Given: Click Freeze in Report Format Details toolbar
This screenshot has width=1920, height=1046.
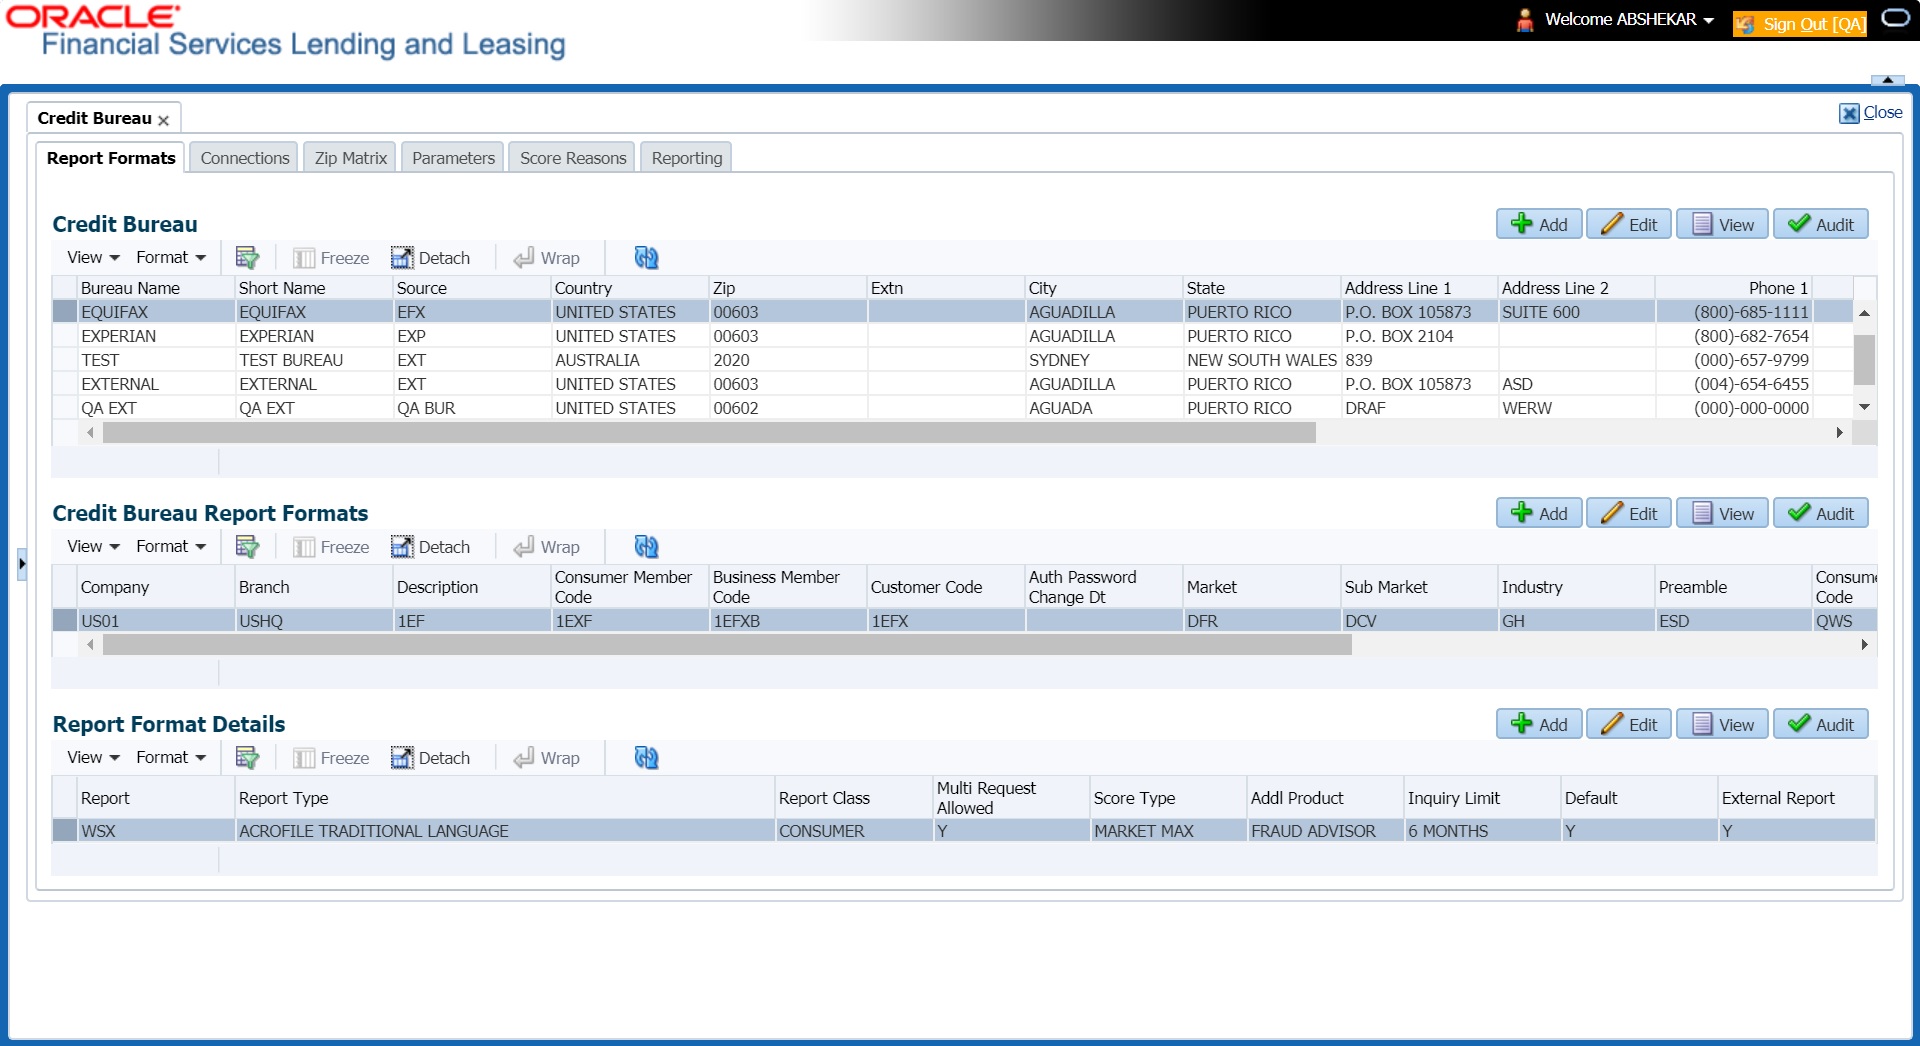Looking at the screenshot, I should tap(331, 758).
